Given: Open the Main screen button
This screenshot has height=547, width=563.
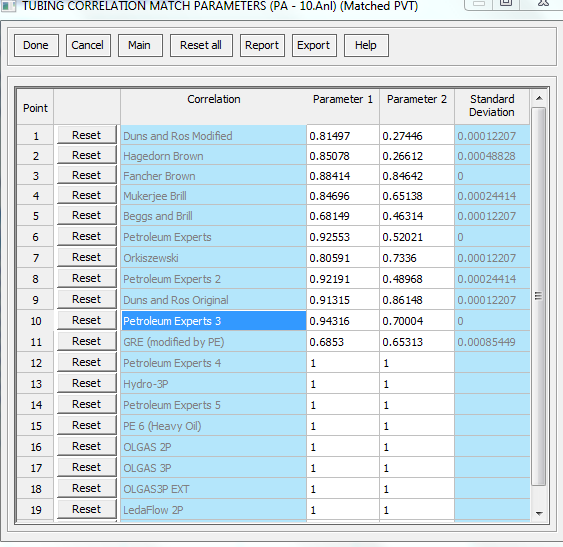Looking at the screenshot, I should [x=140, y=46].
